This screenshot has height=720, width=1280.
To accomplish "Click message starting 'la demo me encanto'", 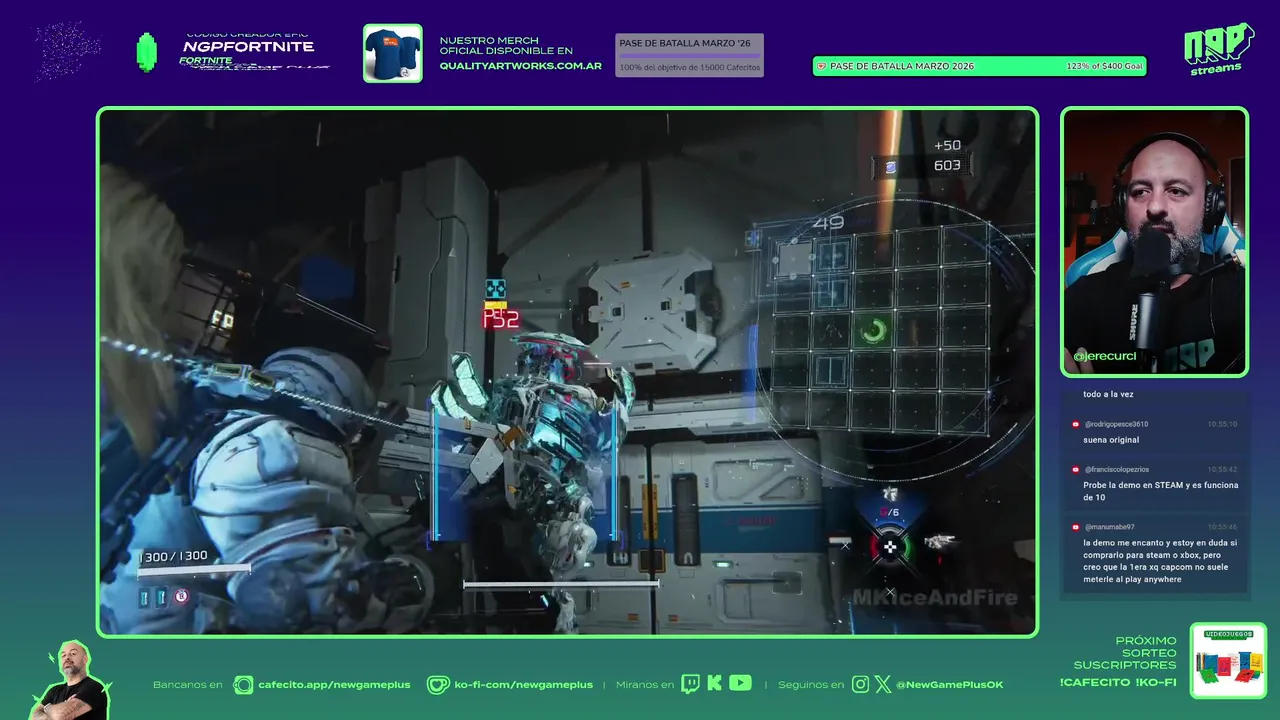I will tap(1160, 561).
